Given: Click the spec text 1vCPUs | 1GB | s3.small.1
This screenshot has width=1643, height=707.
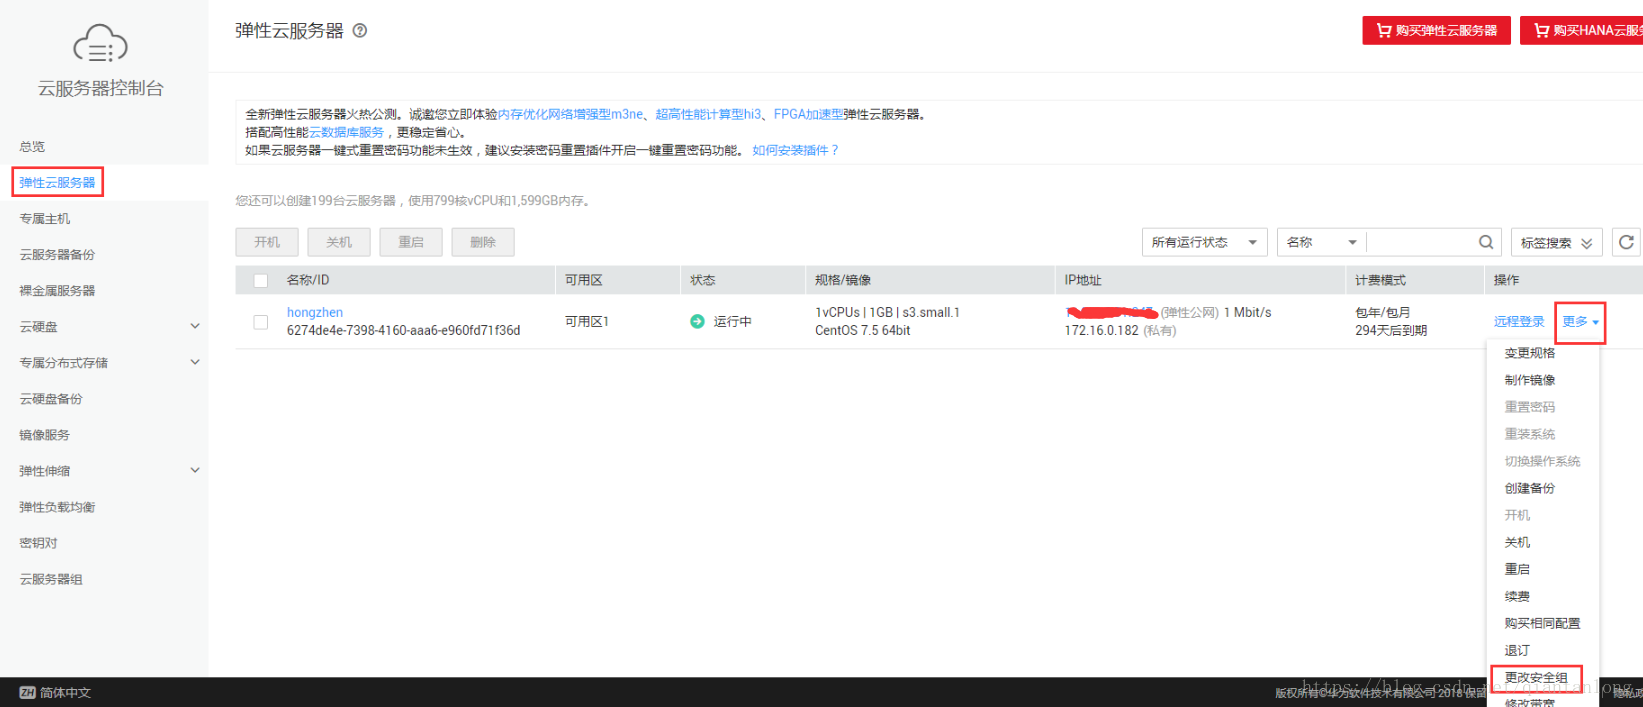Looking at the screenshot, I should click(887, 312).
